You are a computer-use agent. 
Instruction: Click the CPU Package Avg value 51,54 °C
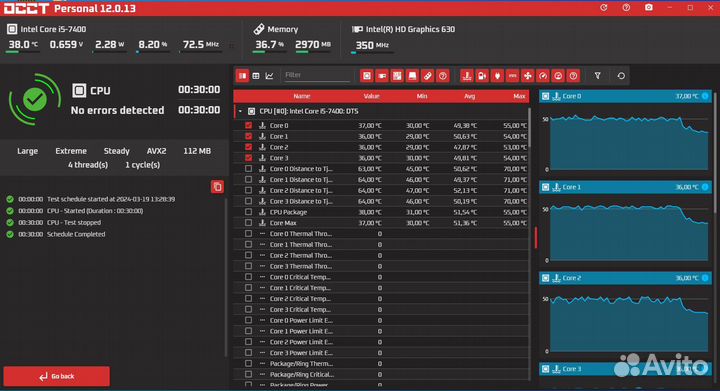tap(465, 212)
